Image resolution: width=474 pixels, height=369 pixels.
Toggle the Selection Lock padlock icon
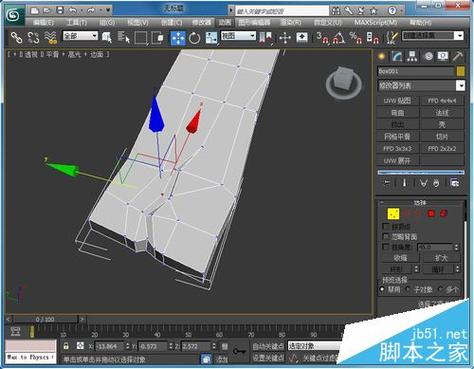(x=66, y=346)
